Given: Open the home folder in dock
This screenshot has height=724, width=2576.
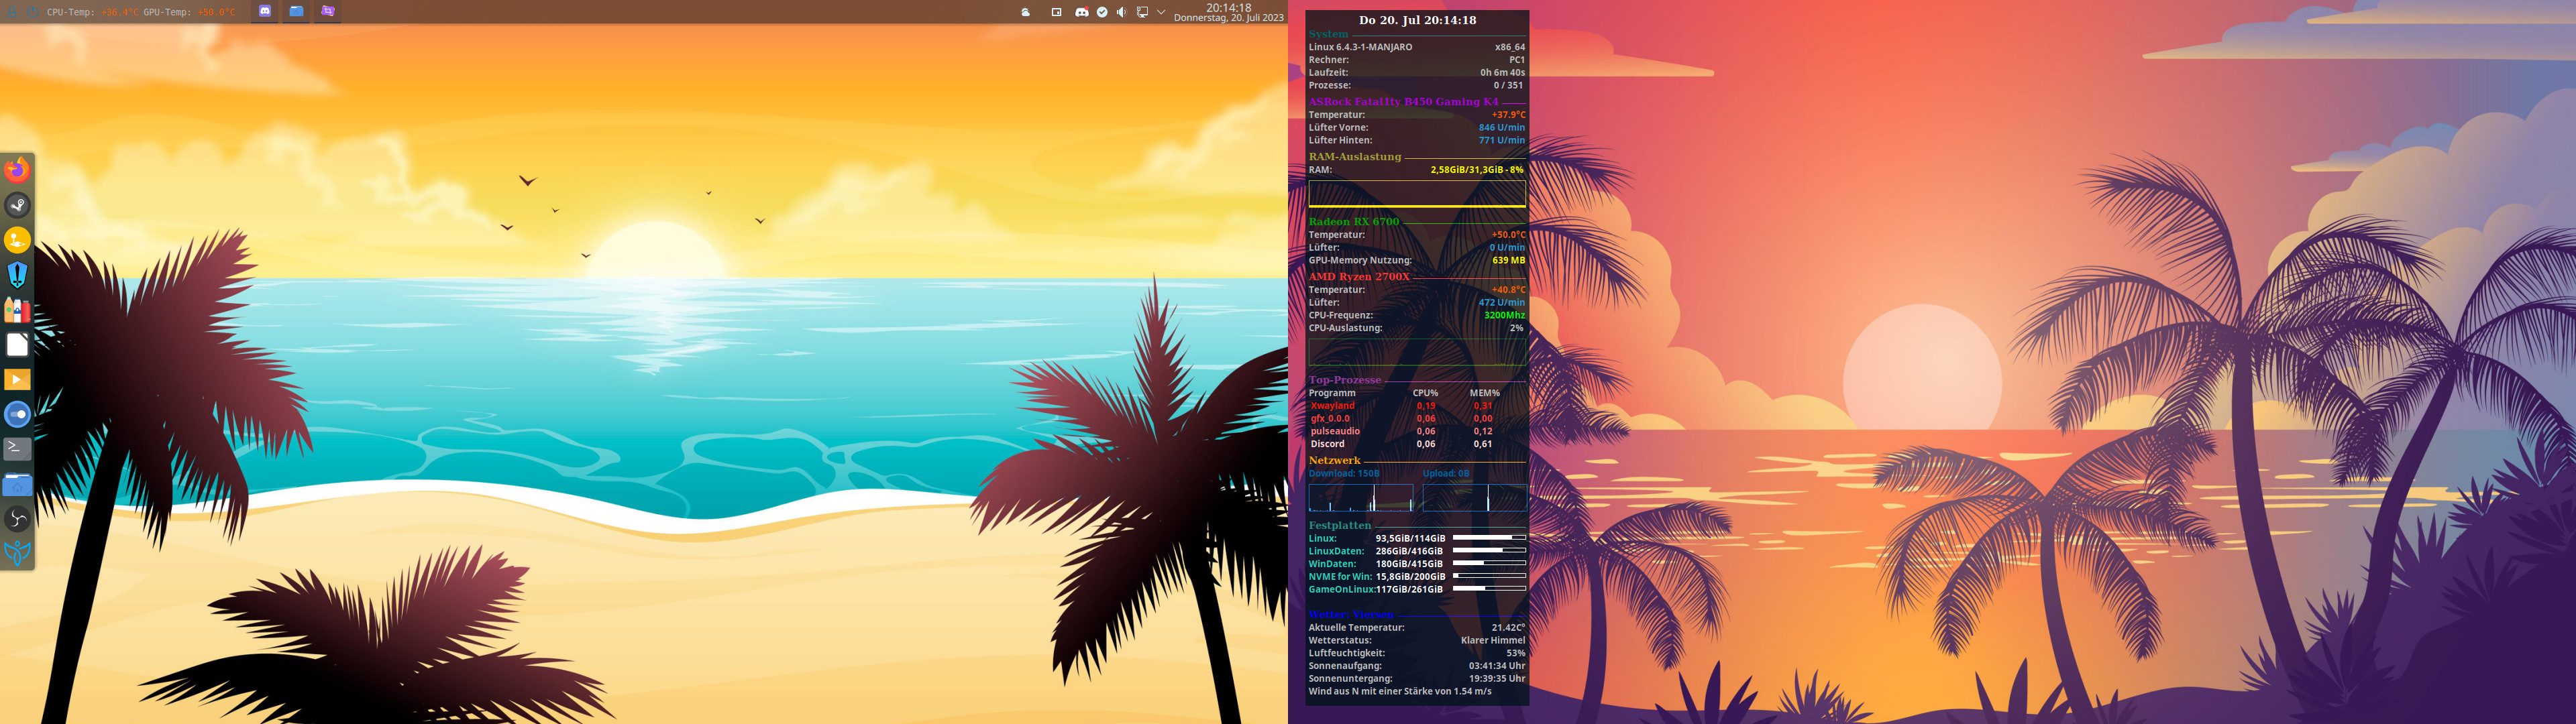Looking at the screenshot, I should [17, 484].
